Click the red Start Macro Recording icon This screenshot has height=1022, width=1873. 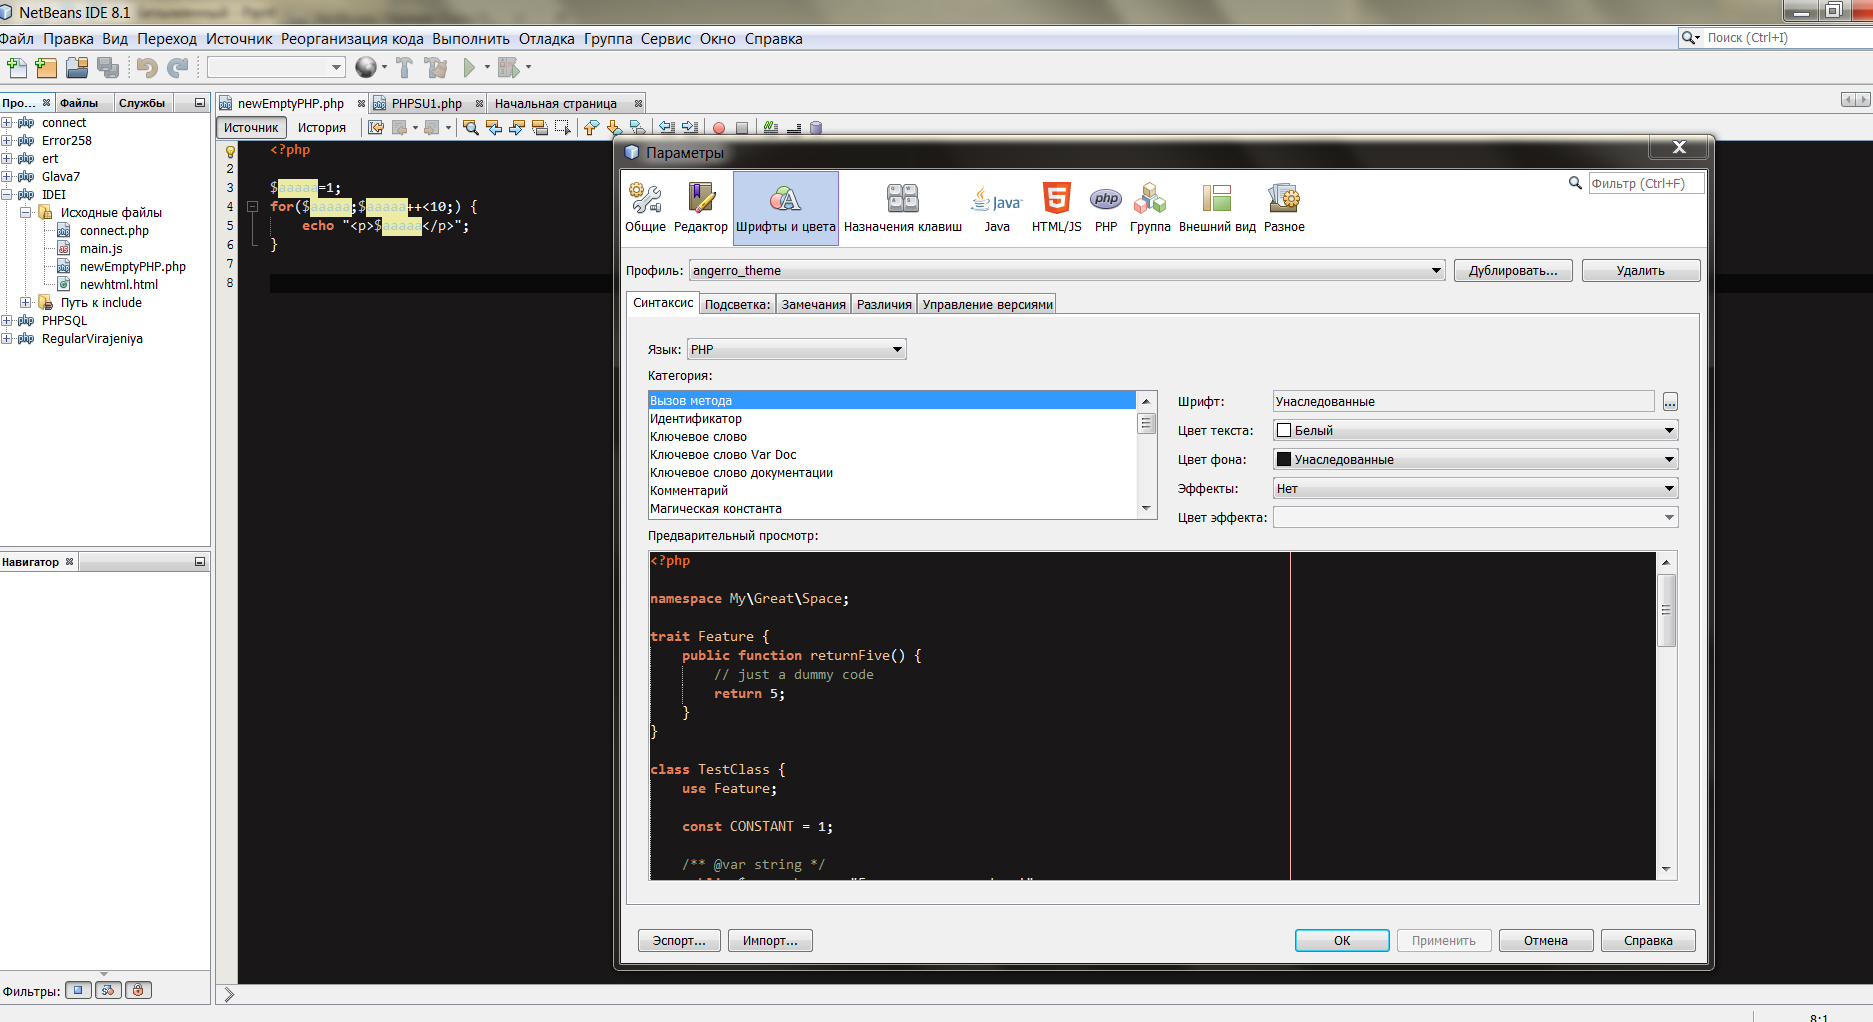coord(718,128)
